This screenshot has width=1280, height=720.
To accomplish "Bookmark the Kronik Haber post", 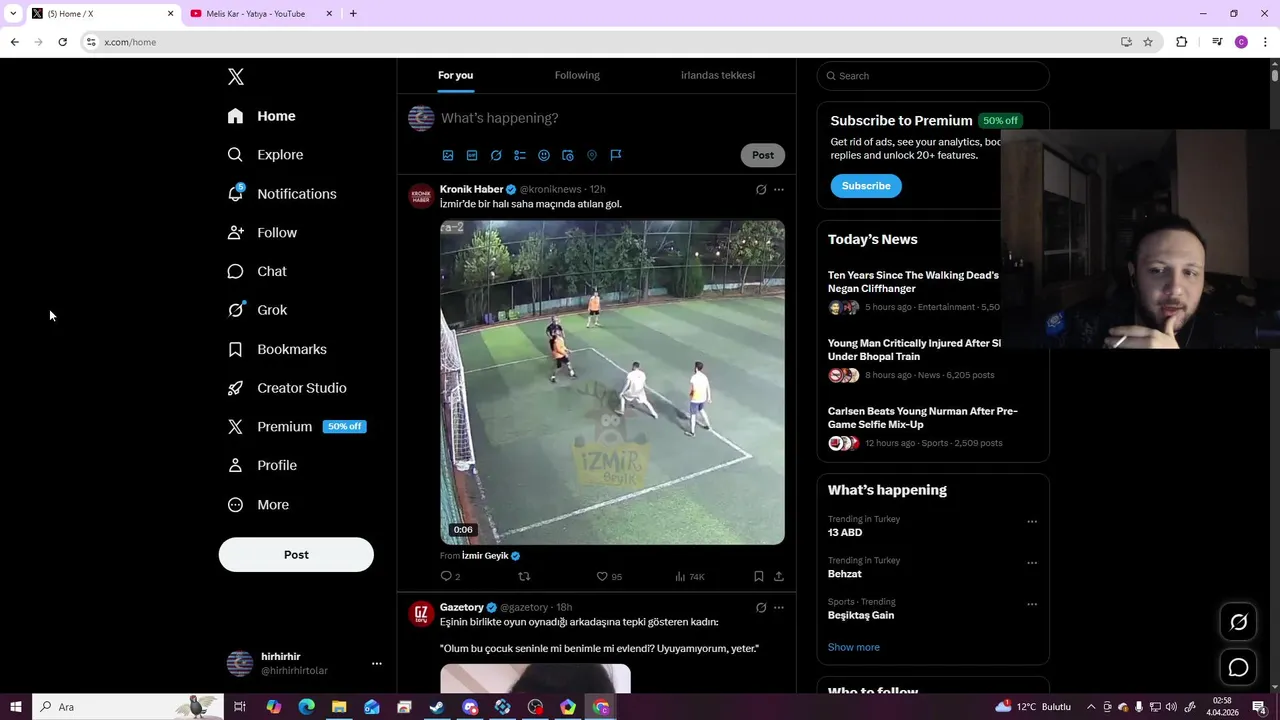I will point(759,576).
